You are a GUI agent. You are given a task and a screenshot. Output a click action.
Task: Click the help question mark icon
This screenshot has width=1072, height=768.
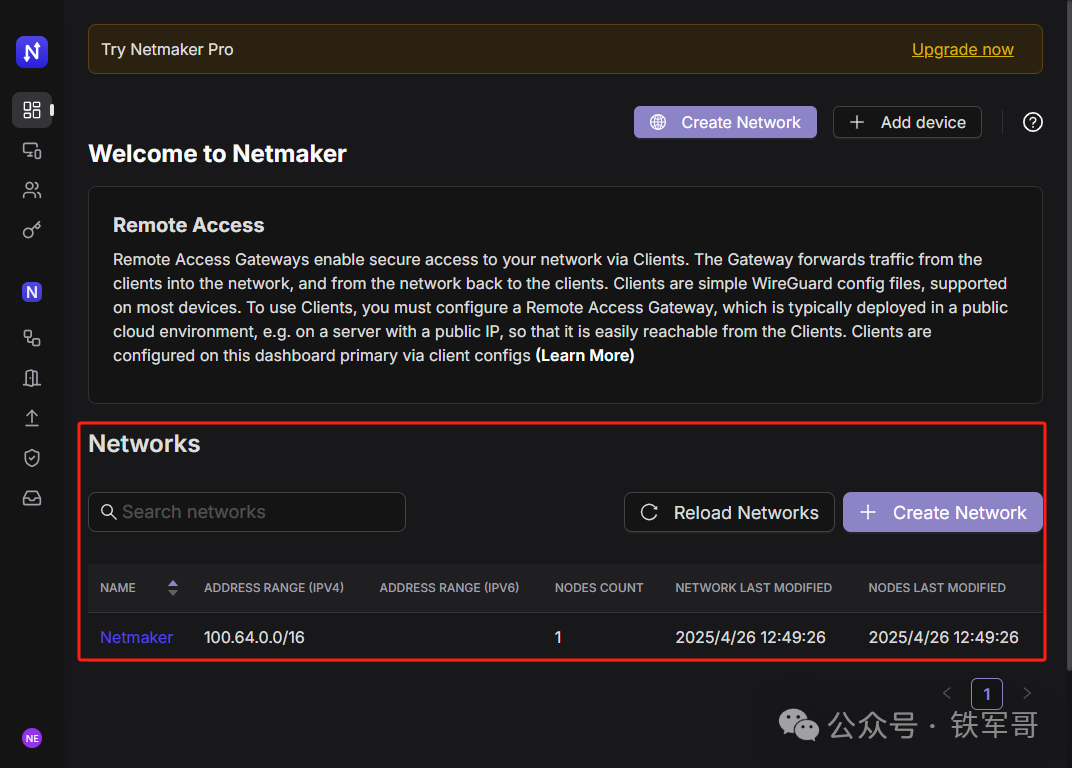1033,122
